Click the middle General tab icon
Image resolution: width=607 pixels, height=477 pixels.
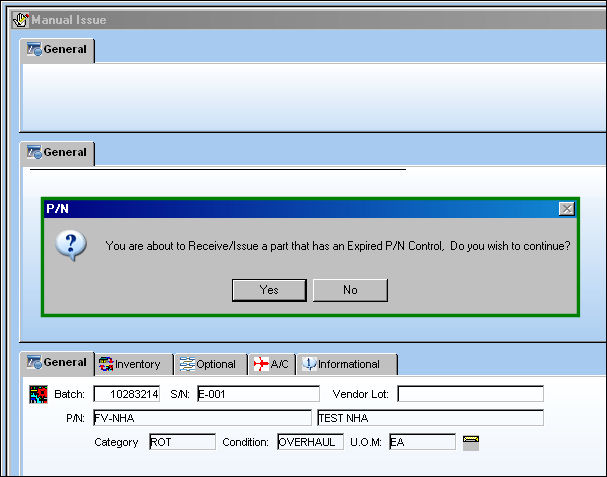34,152
